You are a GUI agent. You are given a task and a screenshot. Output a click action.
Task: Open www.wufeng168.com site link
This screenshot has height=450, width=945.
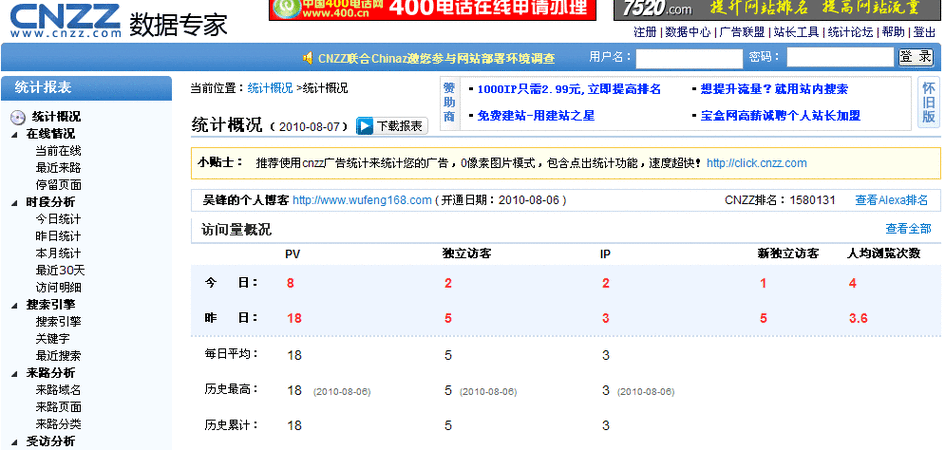click(362, 200)
